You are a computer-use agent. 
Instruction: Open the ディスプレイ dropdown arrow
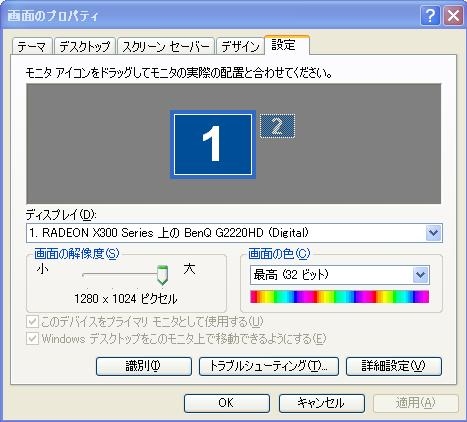point(433,233)
